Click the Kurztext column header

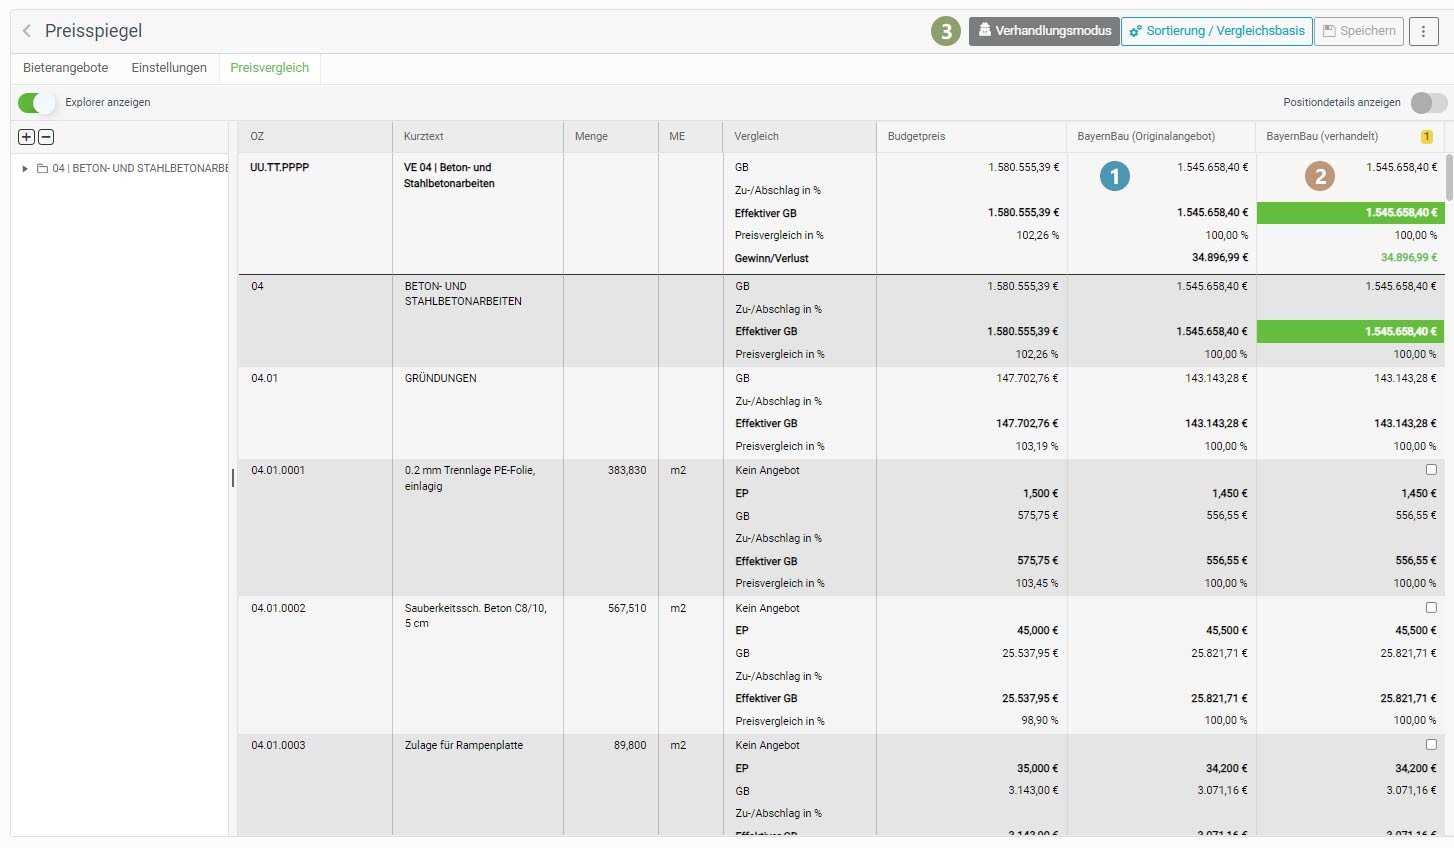coord(478,136)
